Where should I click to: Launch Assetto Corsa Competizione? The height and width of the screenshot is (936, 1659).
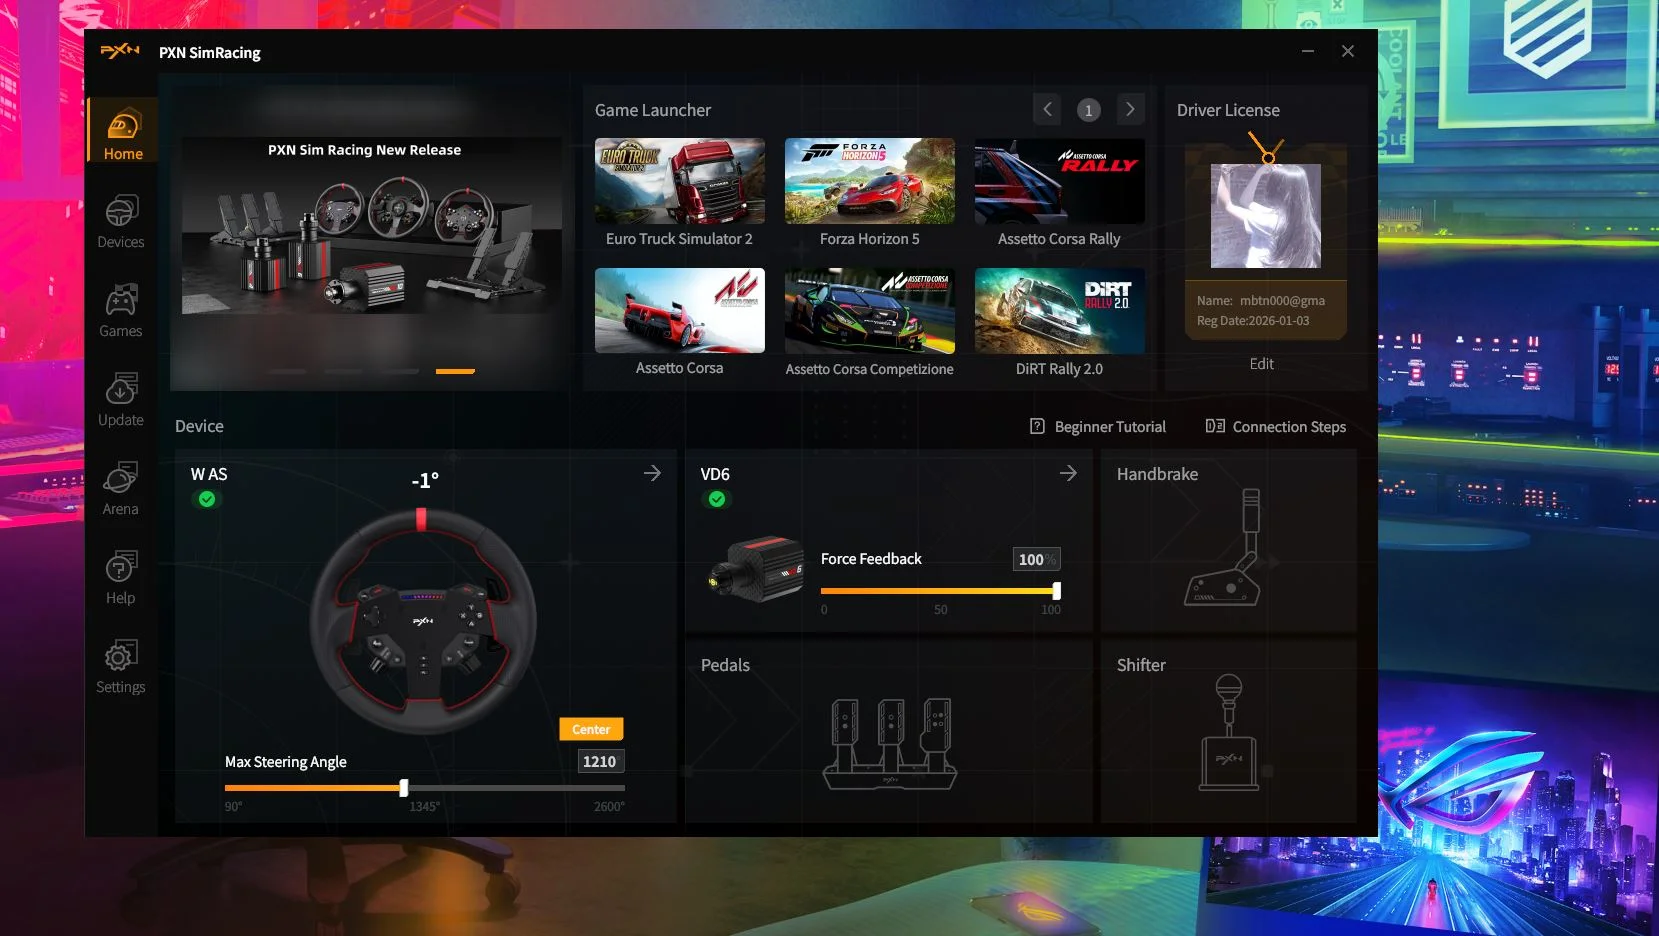(869, 311)
